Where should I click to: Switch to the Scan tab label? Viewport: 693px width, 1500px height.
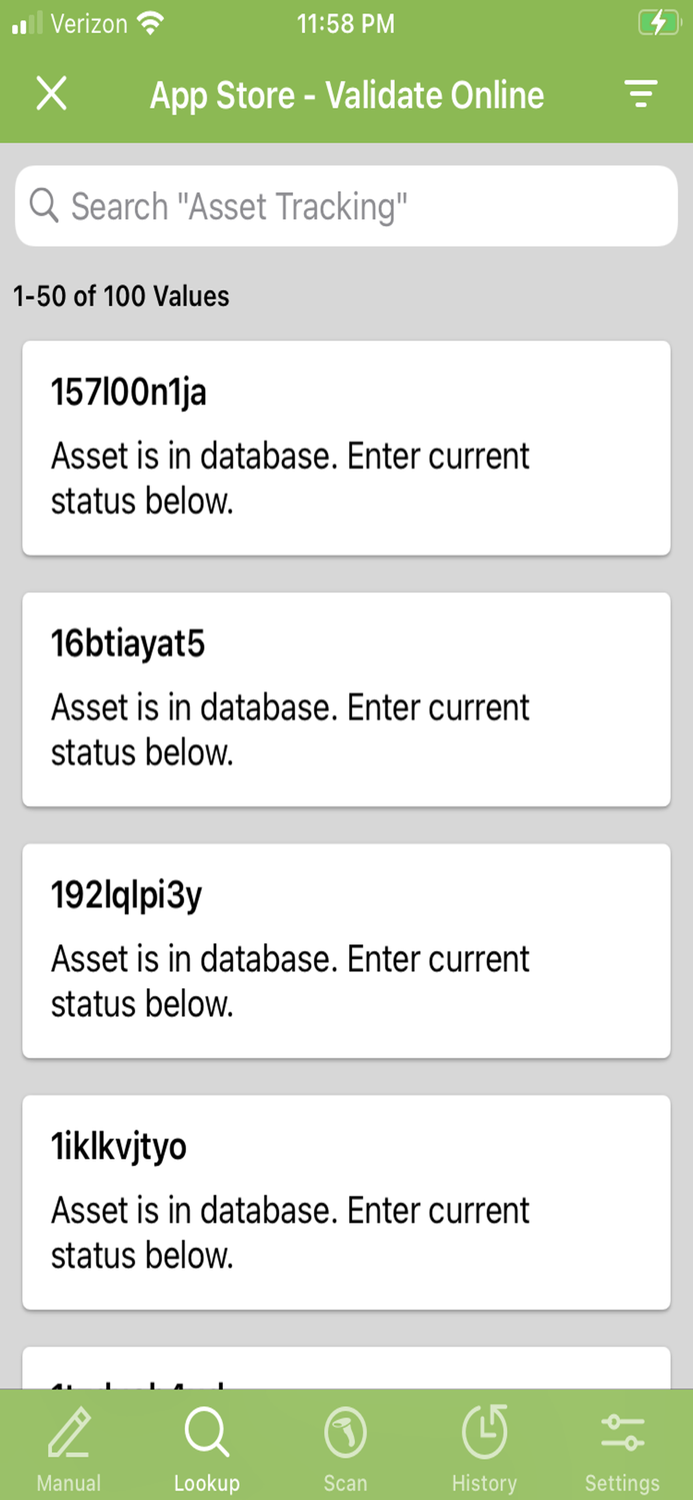[x=345, y=1482]
